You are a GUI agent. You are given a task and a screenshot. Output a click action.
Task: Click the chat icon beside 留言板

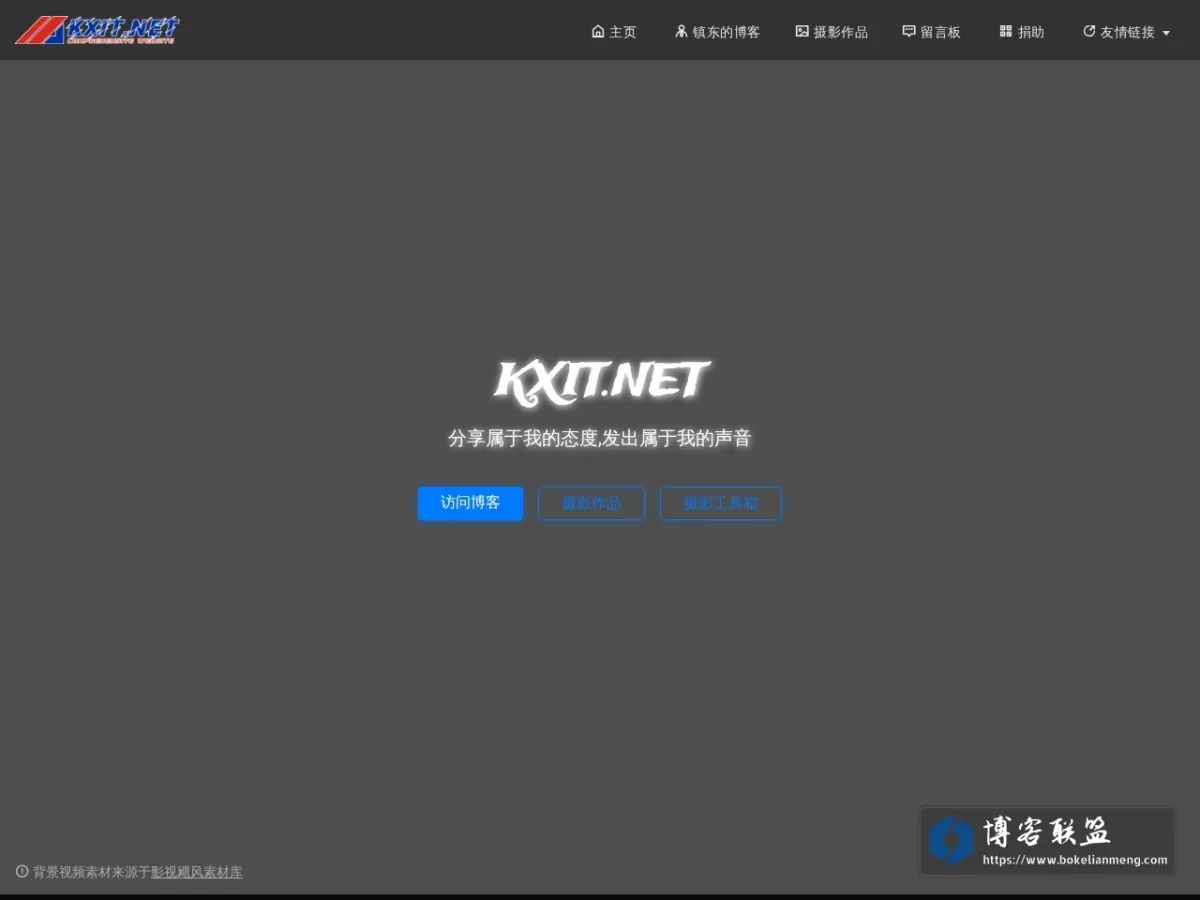[x=909, y=31]
